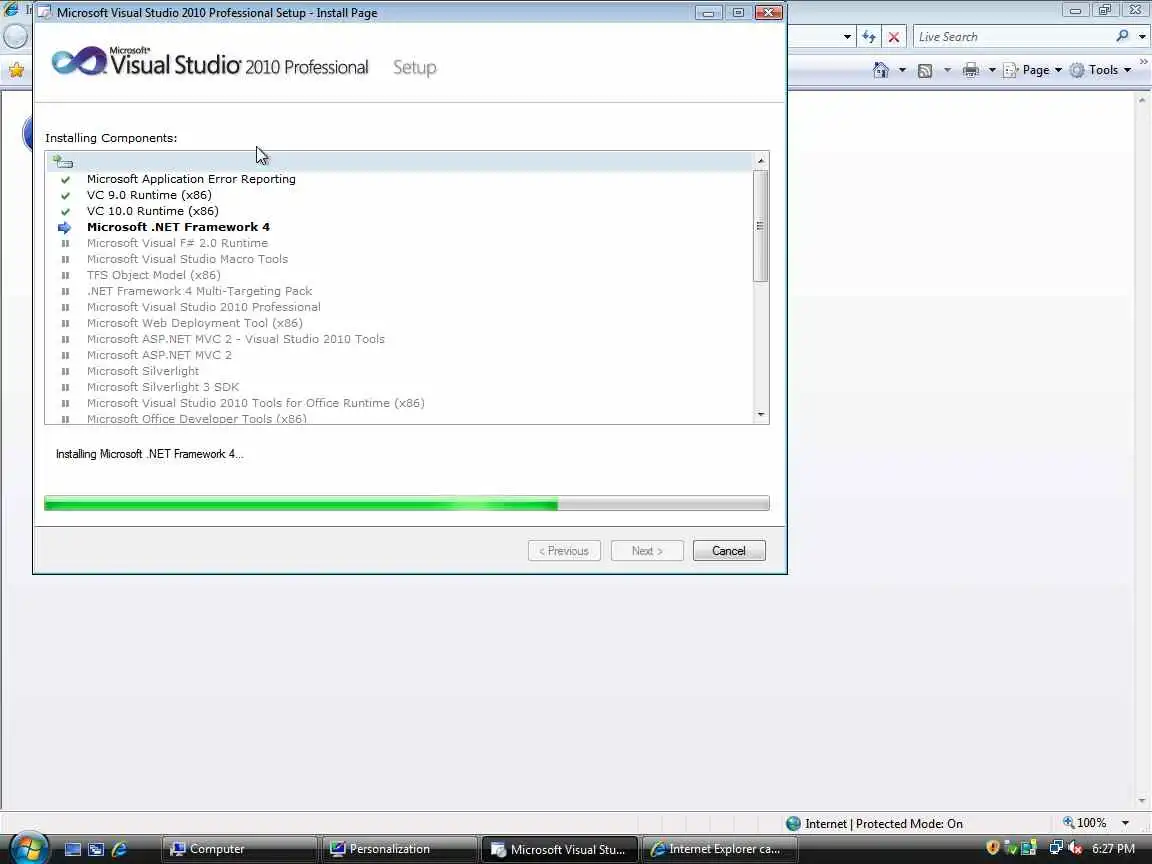Viewport: 1152px width, 864px height.
Task: Select VC 10.0 Runtime (x86) entry
Action: (x=153, y=211)
